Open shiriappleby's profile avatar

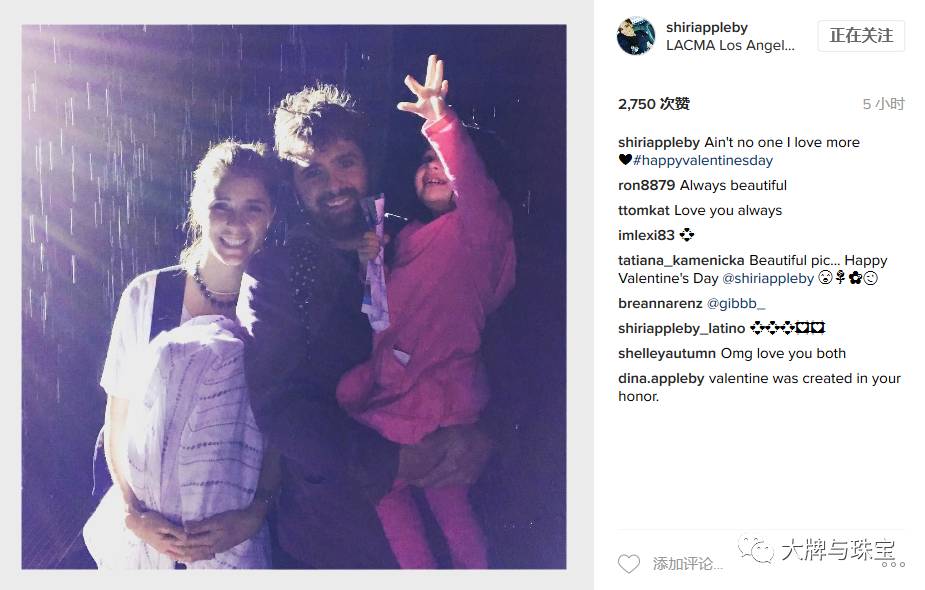635,36
